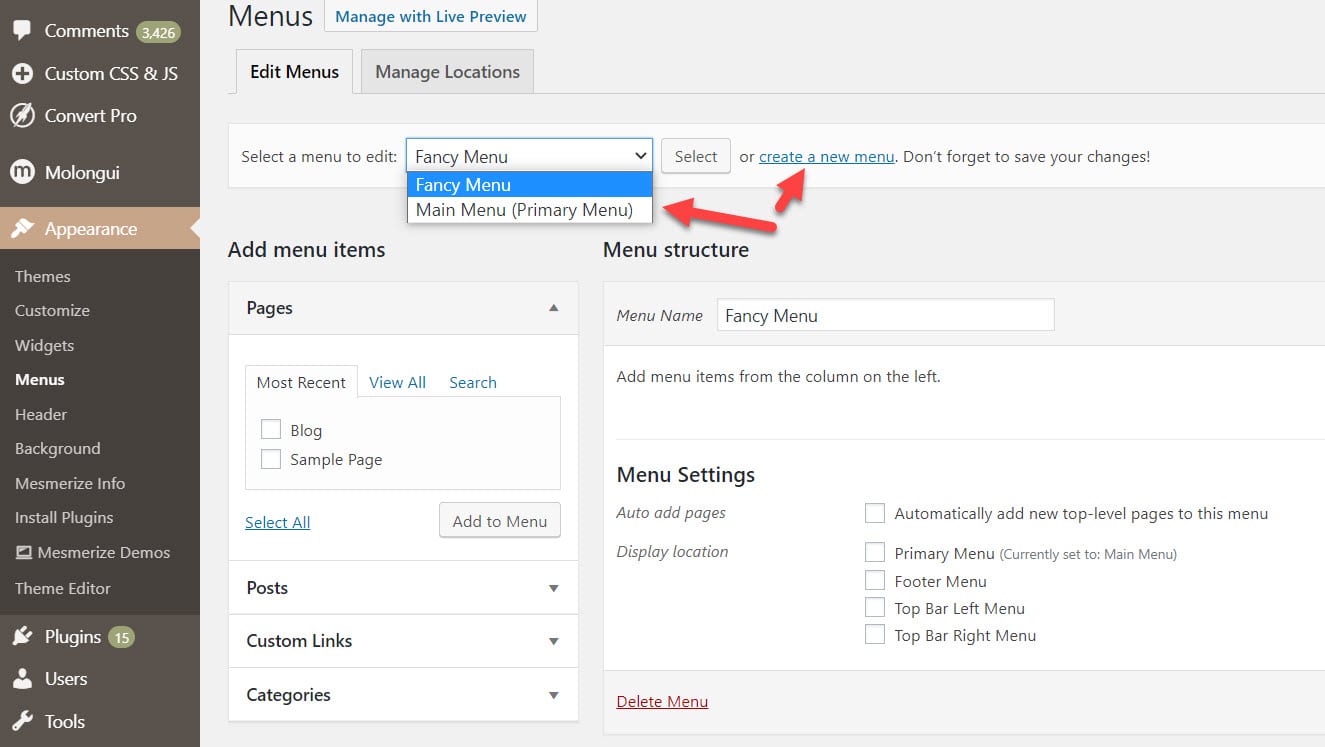Open the View All pages tab
The image size is (1325, 747).
point(397,382)
